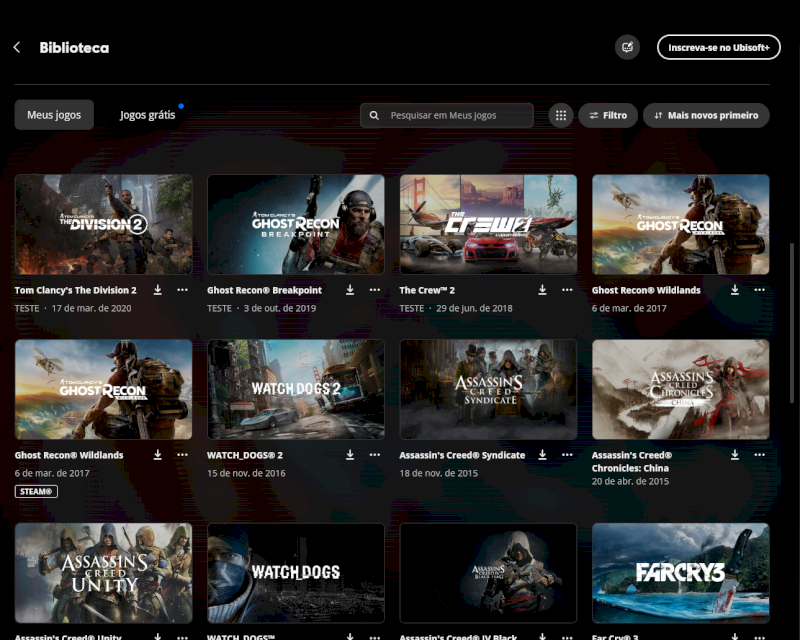This screenshot has width=800, height=640.
Task: Focus the Pesquisar em Meus jogos search field
Action: click(x=446, y=115)
